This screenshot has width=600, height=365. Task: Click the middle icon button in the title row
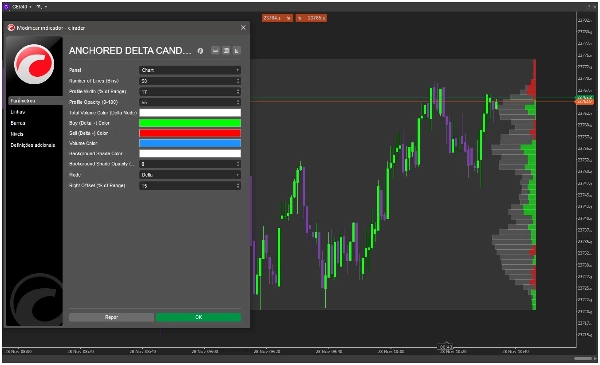point(226,51)
